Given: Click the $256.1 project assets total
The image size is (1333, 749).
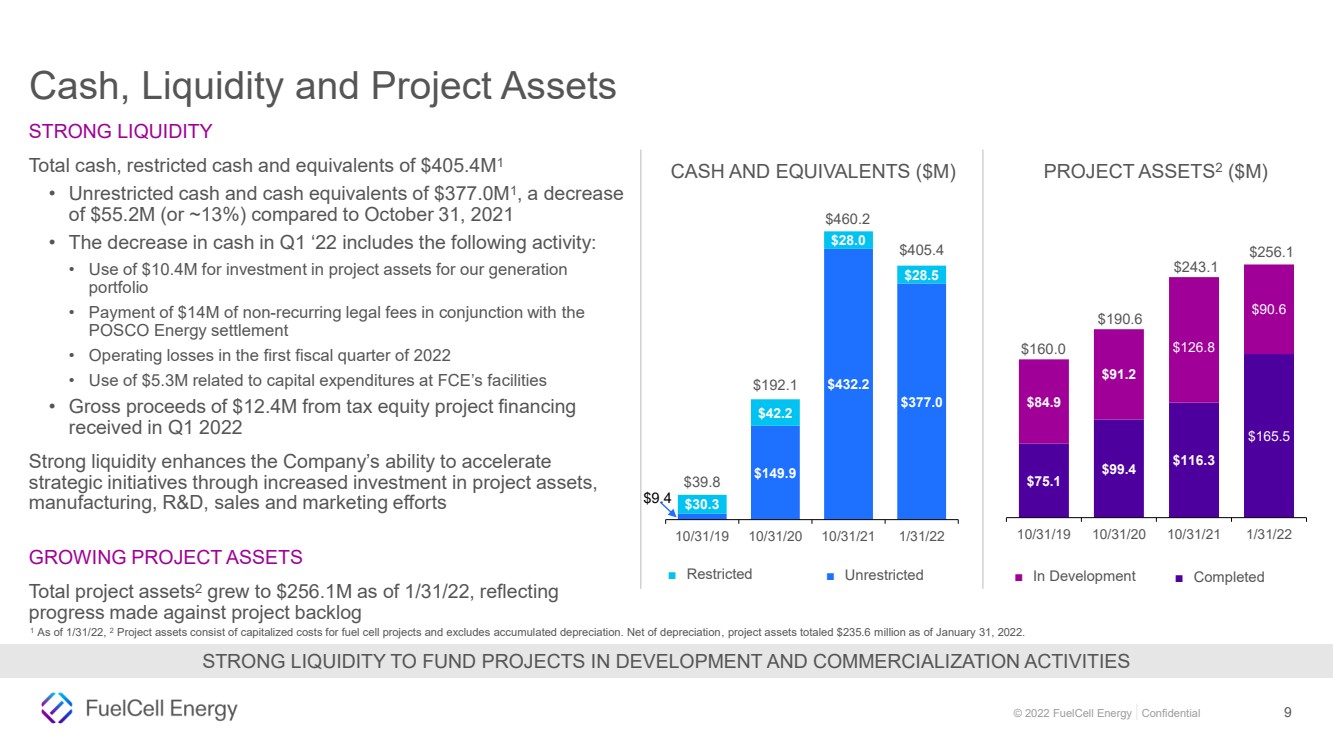Looking at the screenshot, I should pyautogui.click(x=1270, y=252).
